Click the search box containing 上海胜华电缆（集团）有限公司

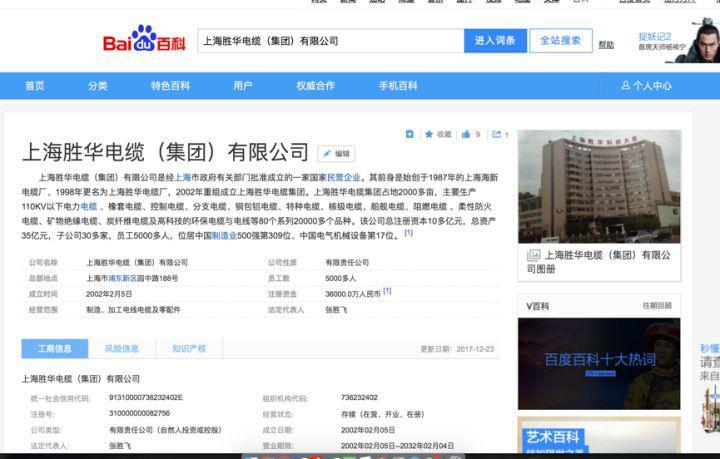(331, 41)
